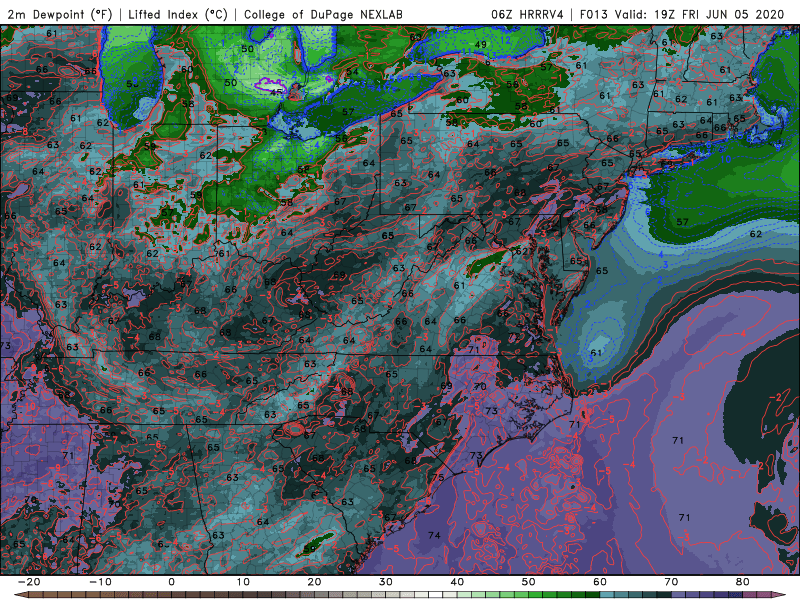This screenshot has height=600, width=800.
Task: Click the 80 label on color scale
Action: point(743,582)
